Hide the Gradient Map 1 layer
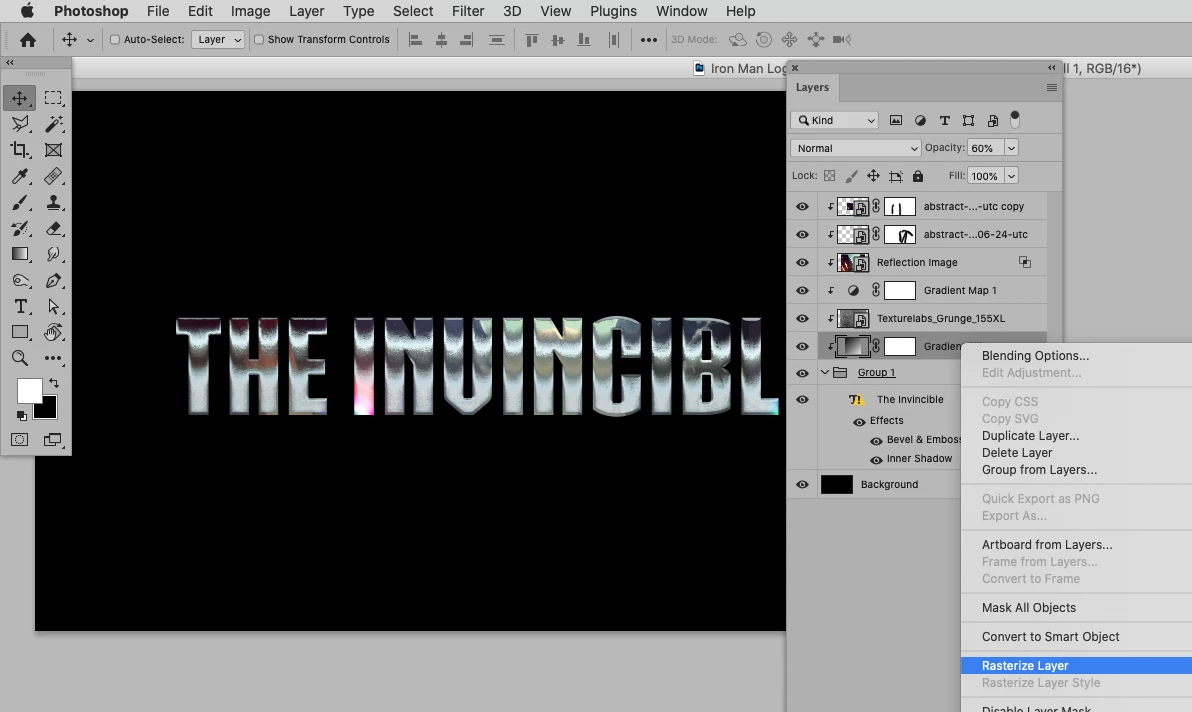1192x712 pixels. point(802,291)
